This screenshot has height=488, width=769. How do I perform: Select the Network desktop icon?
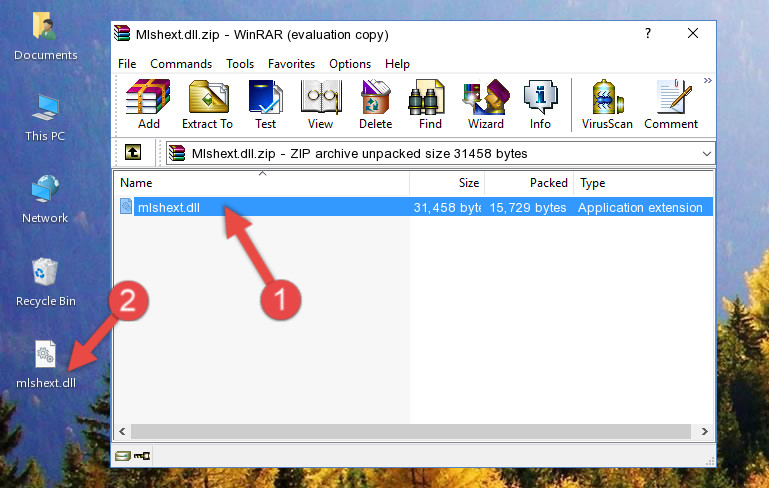tap(45, 199)
